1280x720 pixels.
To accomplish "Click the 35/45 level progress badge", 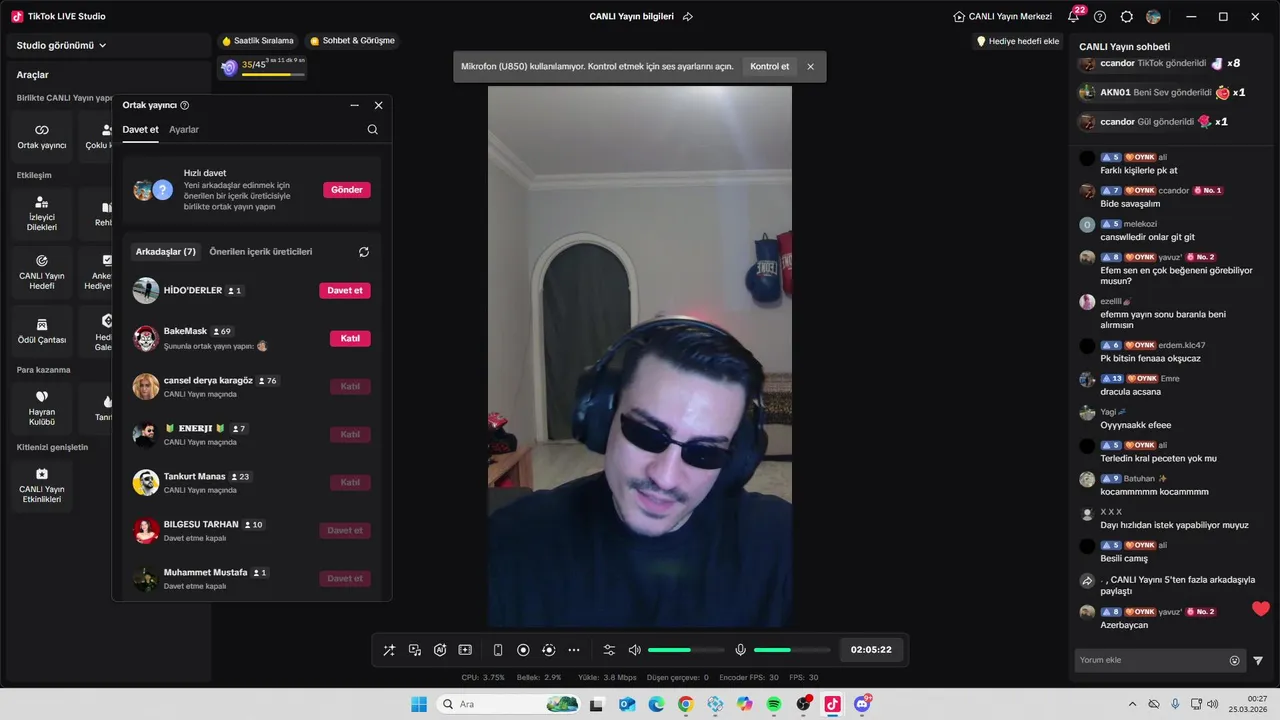I will click(262, 67).
